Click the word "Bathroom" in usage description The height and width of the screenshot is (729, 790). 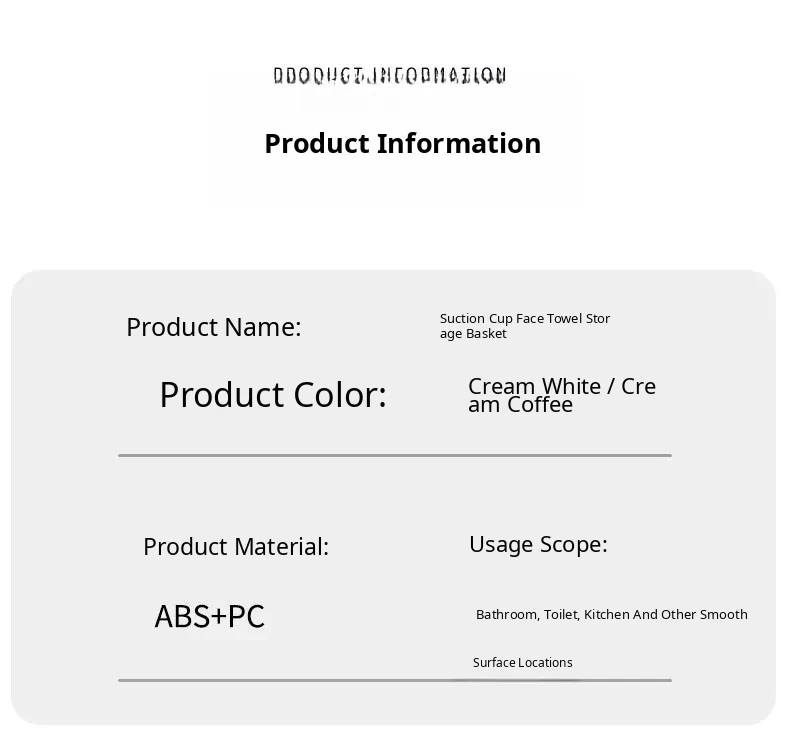click(x=506, y=615)
